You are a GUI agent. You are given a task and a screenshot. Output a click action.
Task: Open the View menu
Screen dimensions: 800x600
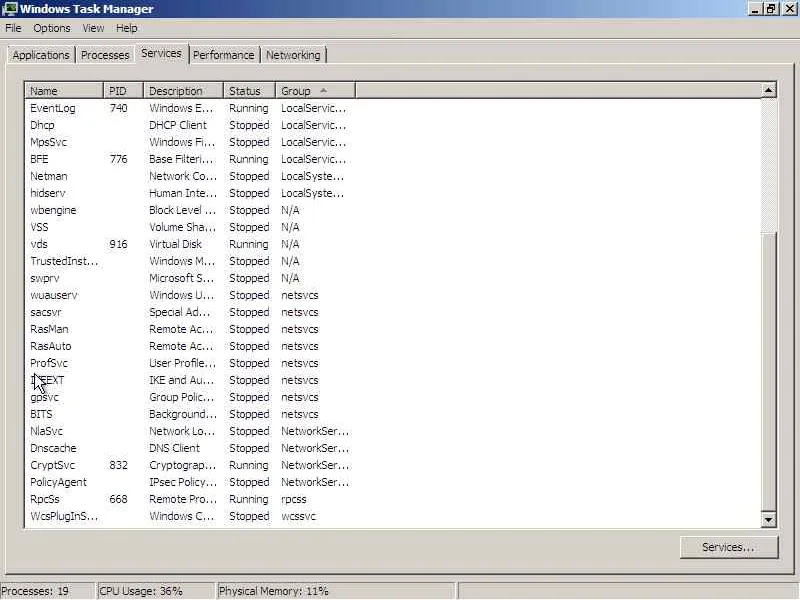click(x=93, y=28)
